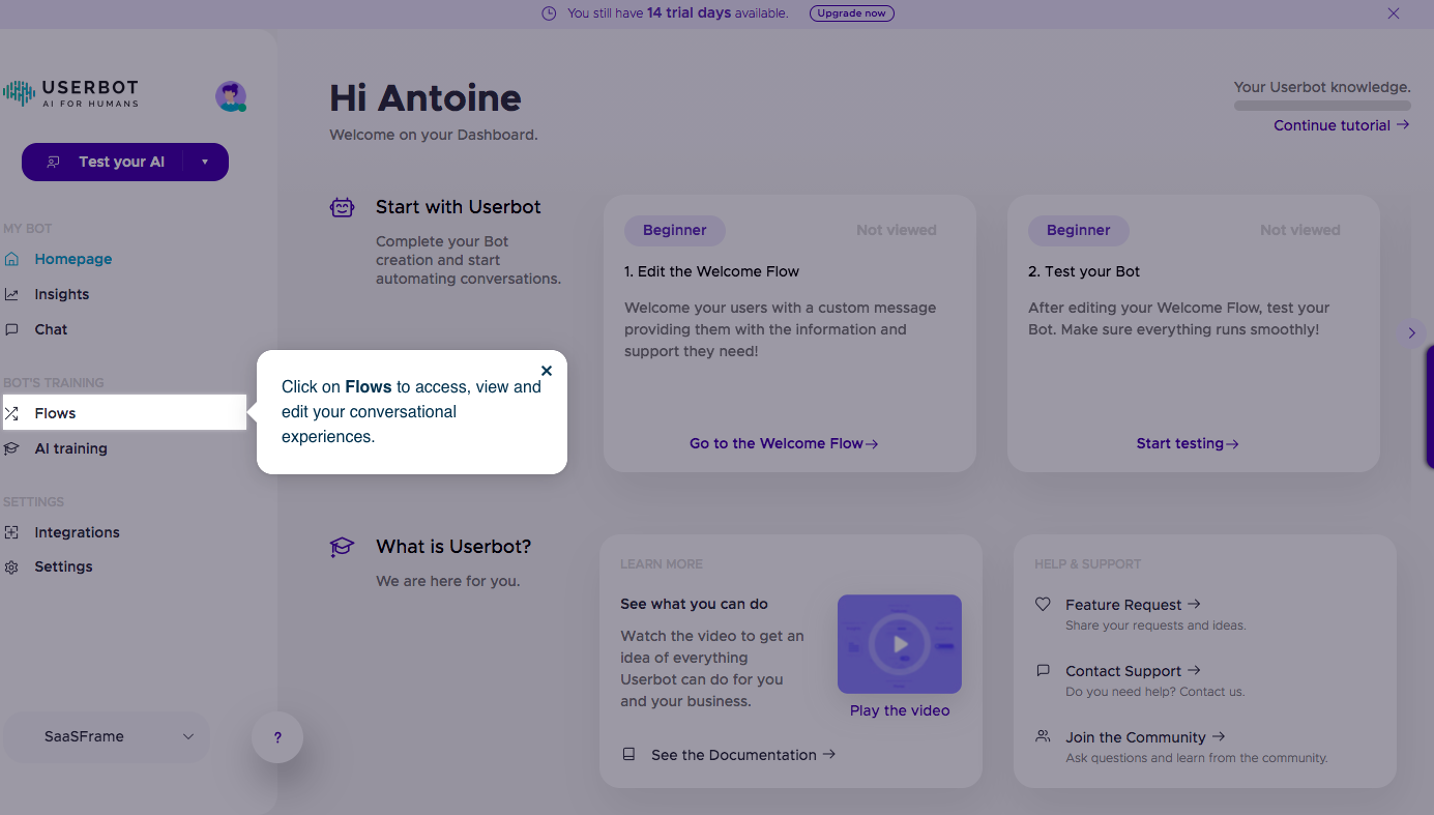1434x815 pixels.
Task: Click the Insights chart icon
Action: coord(12,294)
